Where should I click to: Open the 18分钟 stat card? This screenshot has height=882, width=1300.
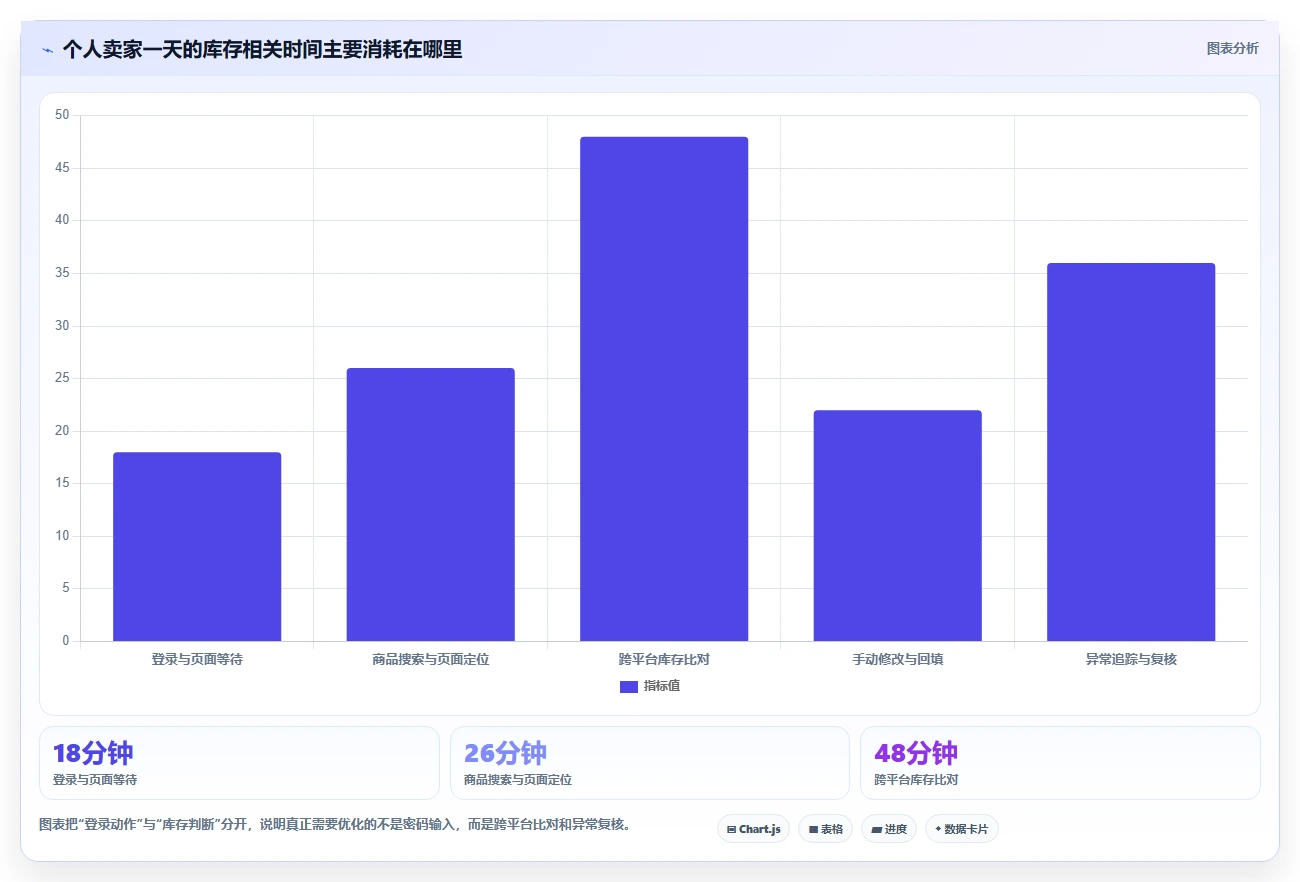[239, 763]
